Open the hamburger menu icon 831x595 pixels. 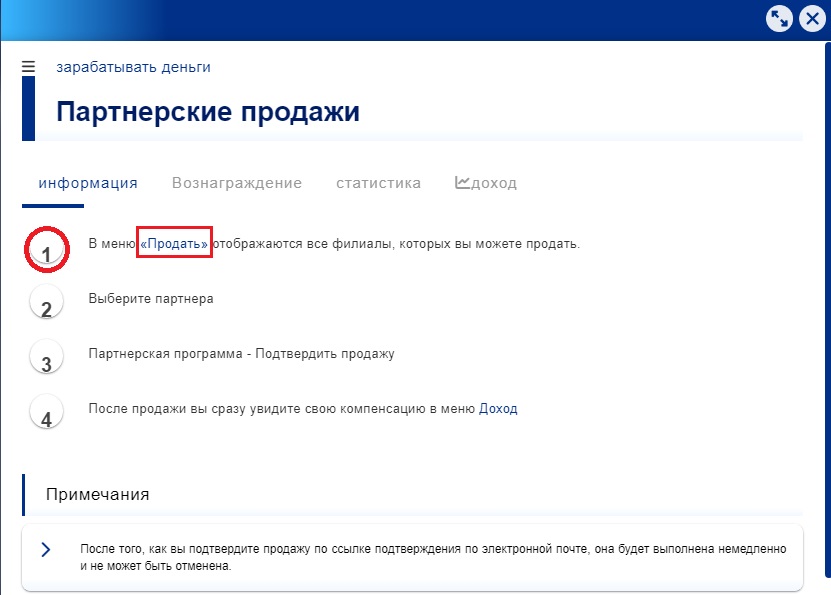click(28, 67)
